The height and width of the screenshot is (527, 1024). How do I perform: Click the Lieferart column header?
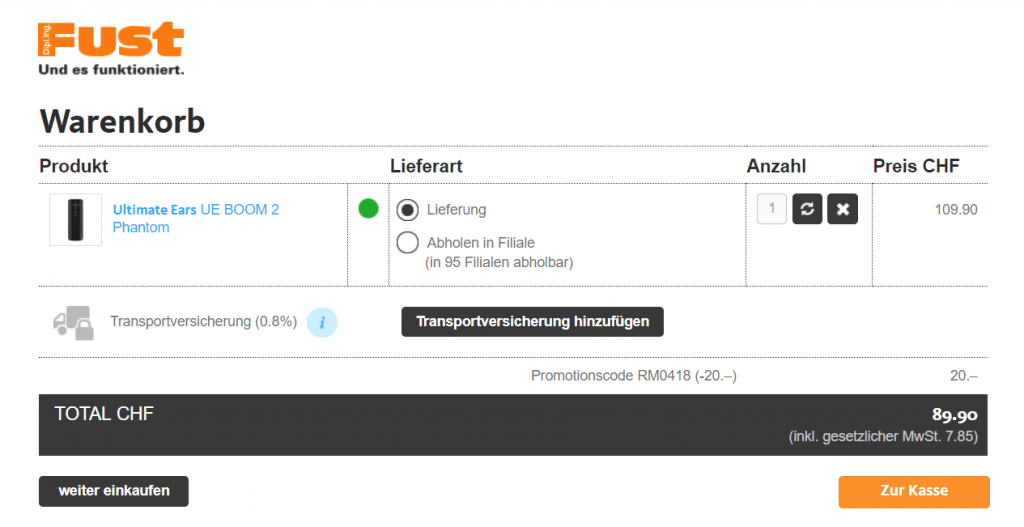[x=426, y=166]
